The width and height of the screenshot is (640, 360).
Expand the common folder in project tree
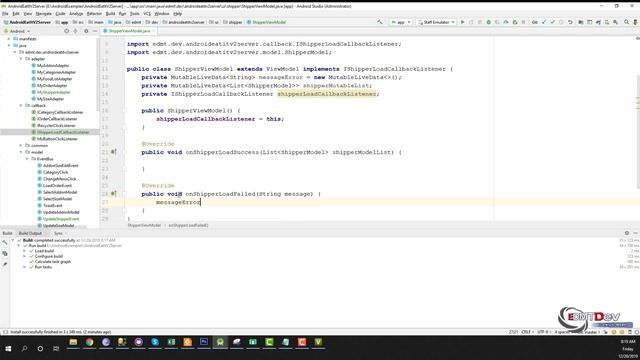(x=21, y=145)
